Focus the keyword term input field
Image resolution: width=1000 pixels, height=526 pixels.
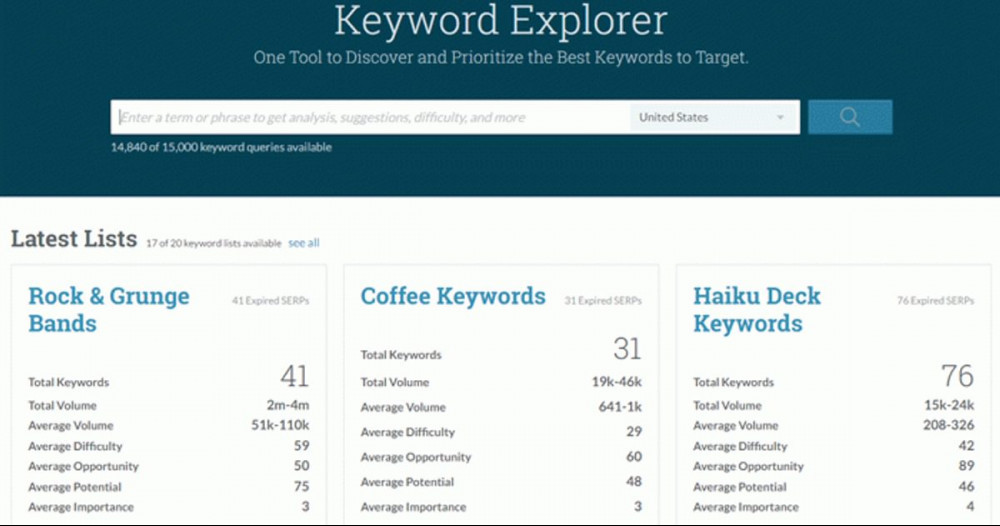371,117
